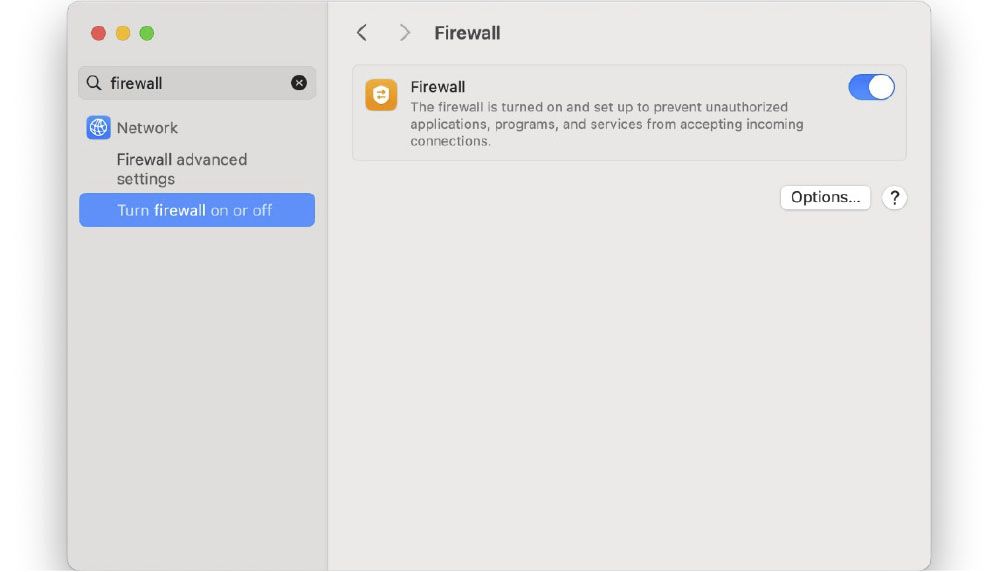Clear the search field with X icon
The image size is (1000, 572).
299,83
